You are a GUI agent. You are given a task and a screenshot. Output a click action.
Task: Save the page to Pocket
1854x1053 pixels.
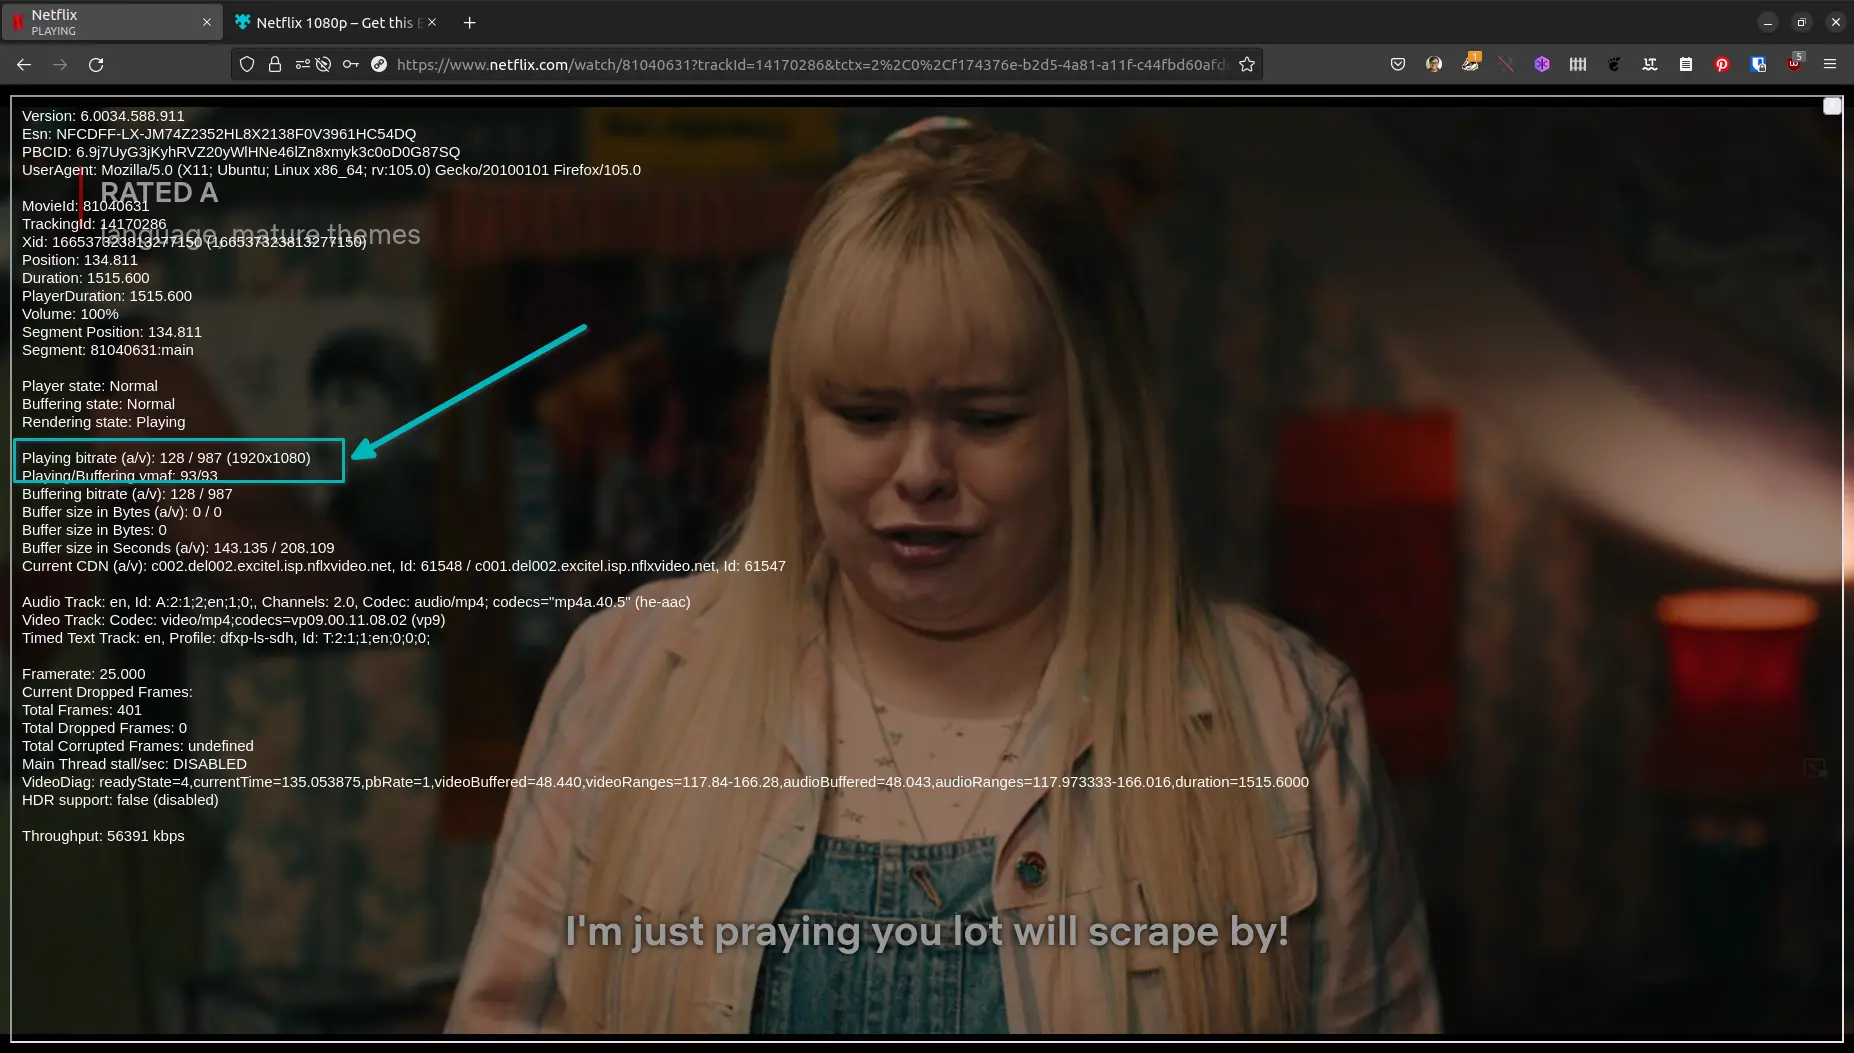(x=1398, y=64)
